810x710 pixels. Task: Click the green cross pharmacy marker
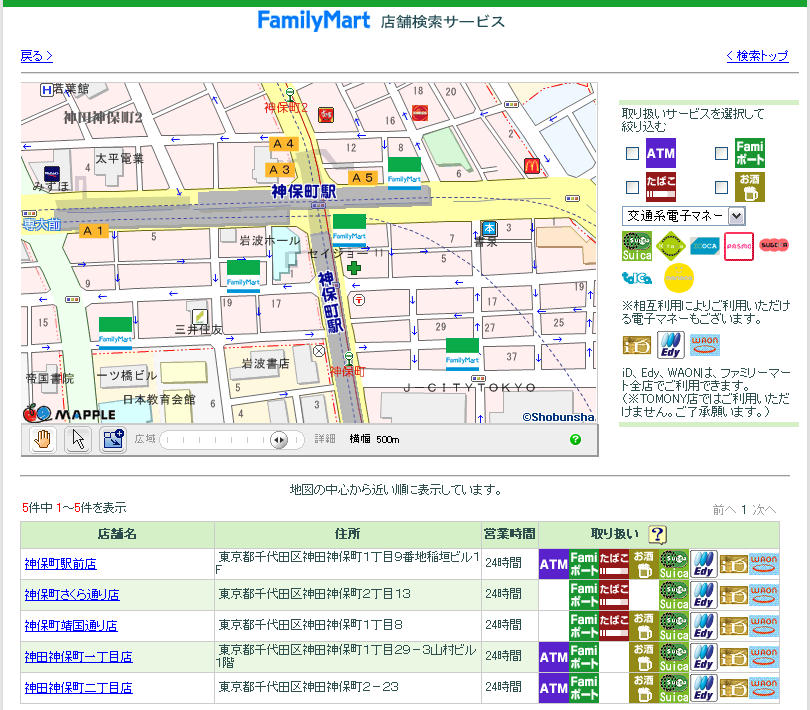tap(354, 268)
